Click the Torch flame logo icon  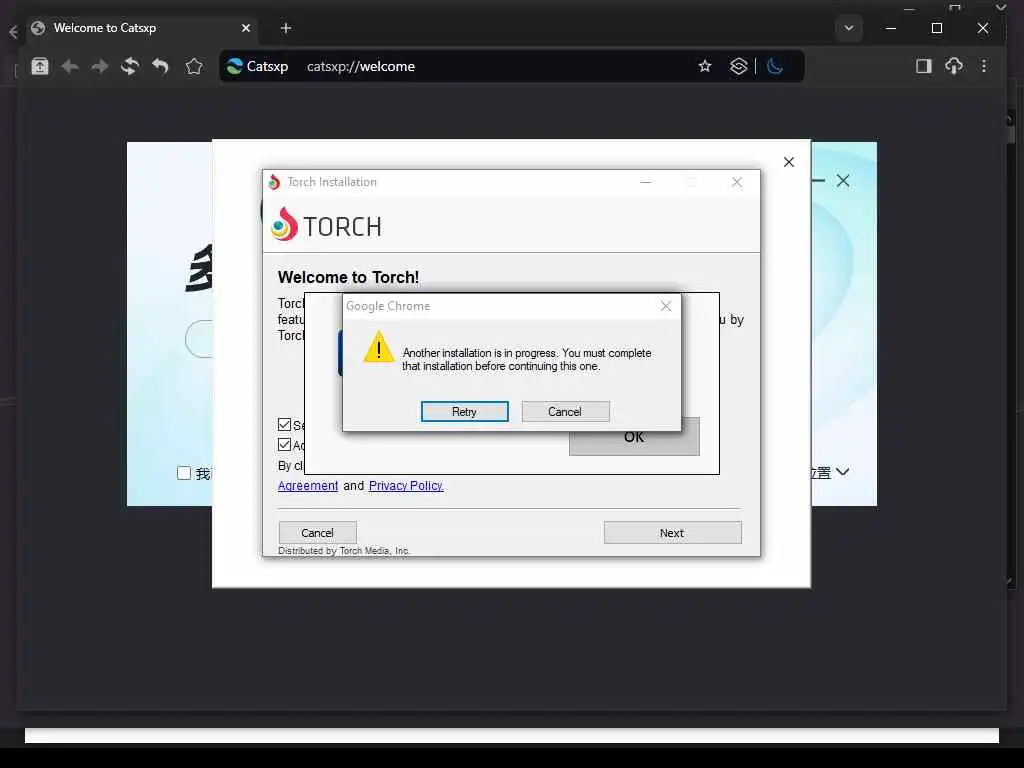[285, 224]
